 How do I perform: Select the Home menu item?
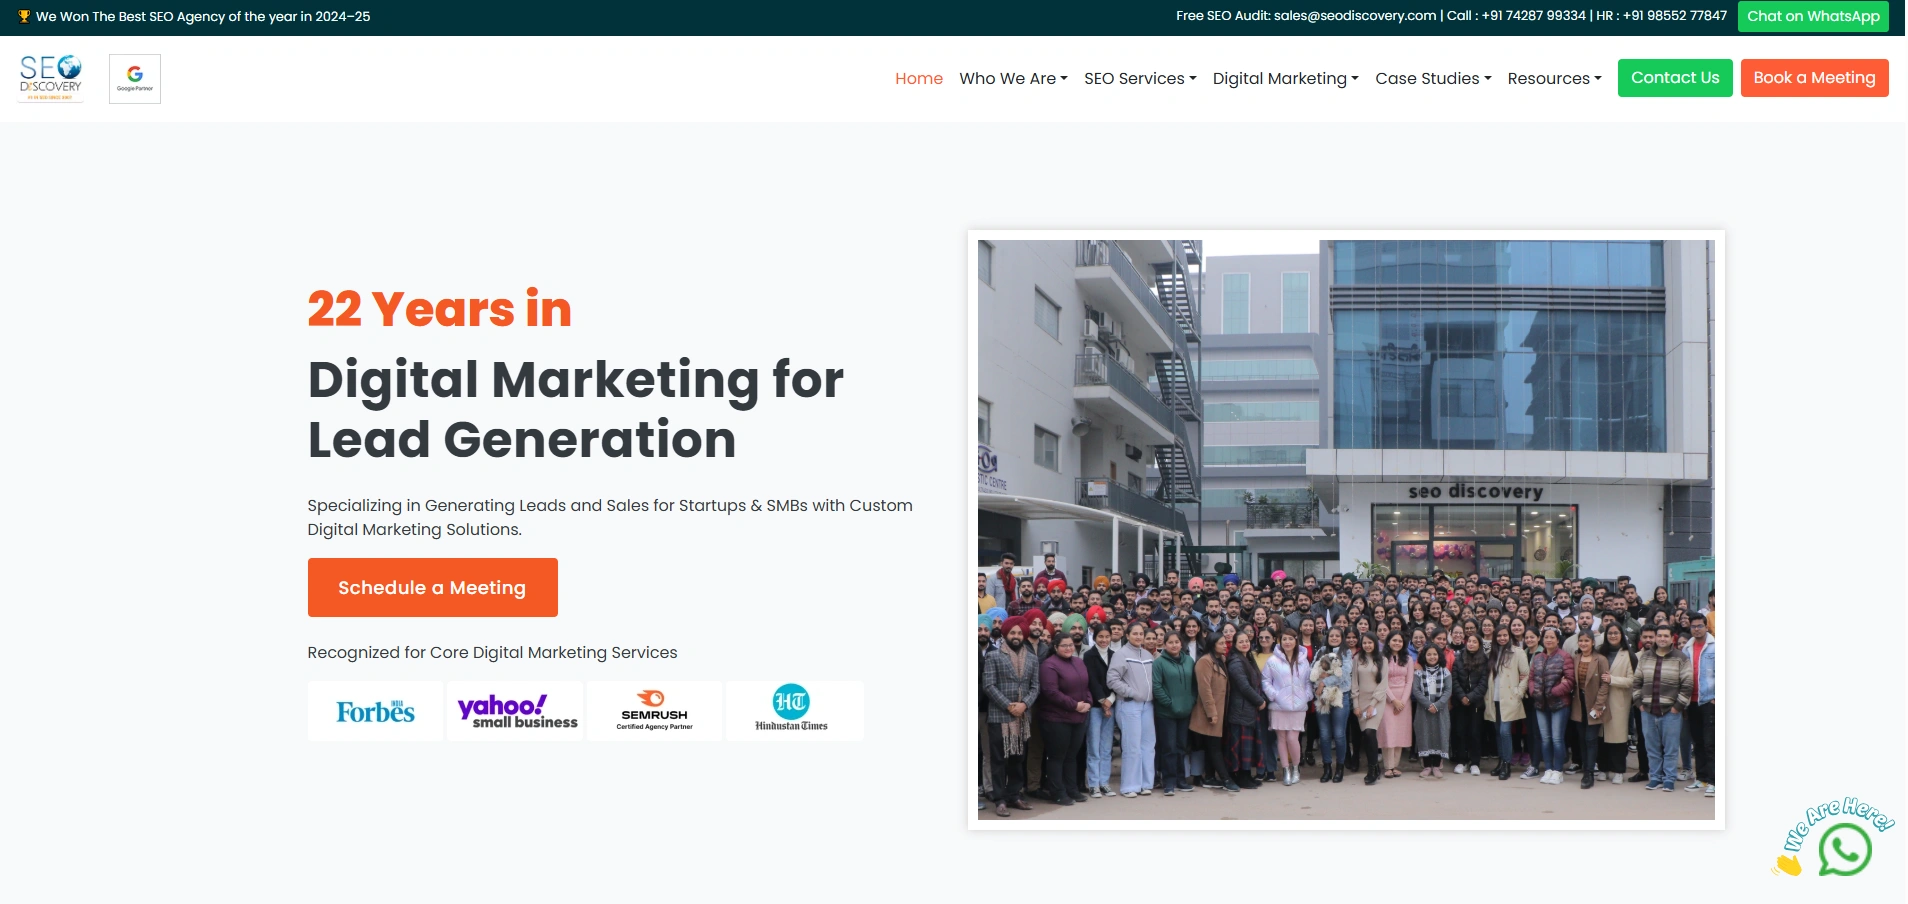tap(918, 78)
